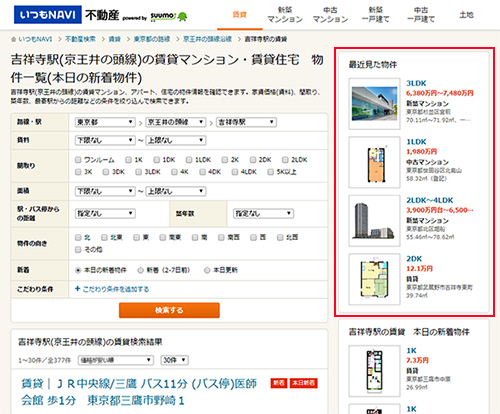This screenshot has width=500, height=414.
Task: Check the 5K以上 layout checkbox
Action: (271, 172)
